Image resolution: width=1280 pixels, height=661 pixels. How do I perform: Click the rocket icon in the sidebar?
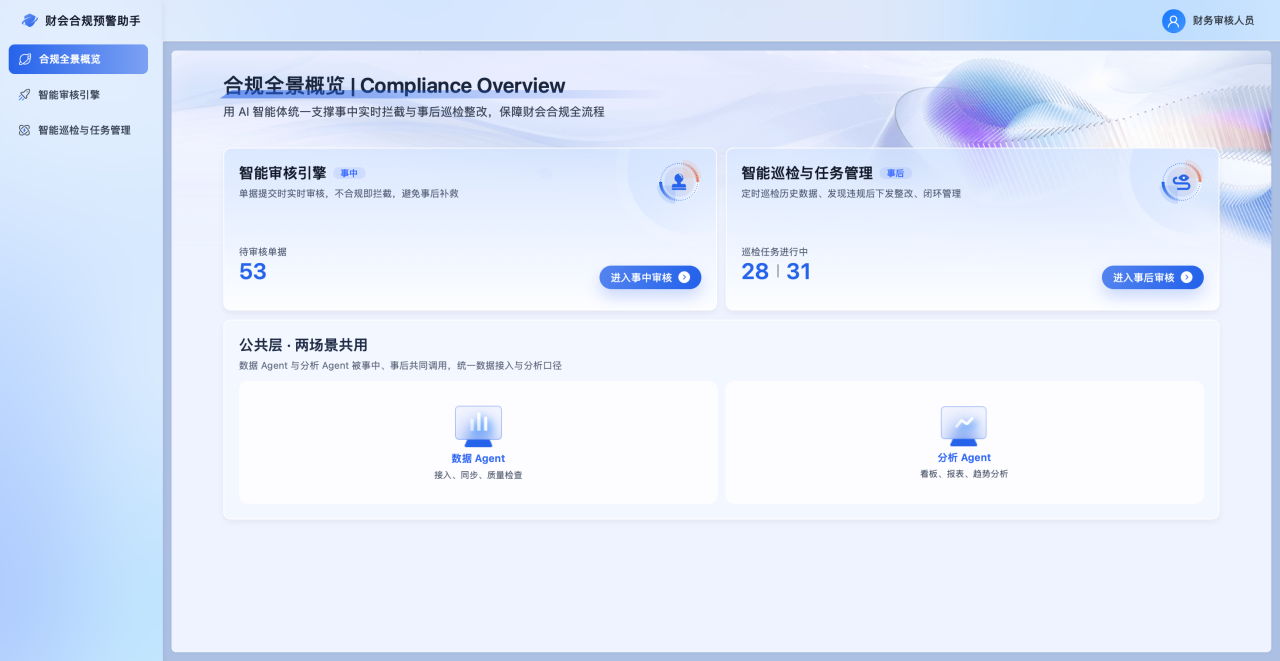click(x=25, y=95)
